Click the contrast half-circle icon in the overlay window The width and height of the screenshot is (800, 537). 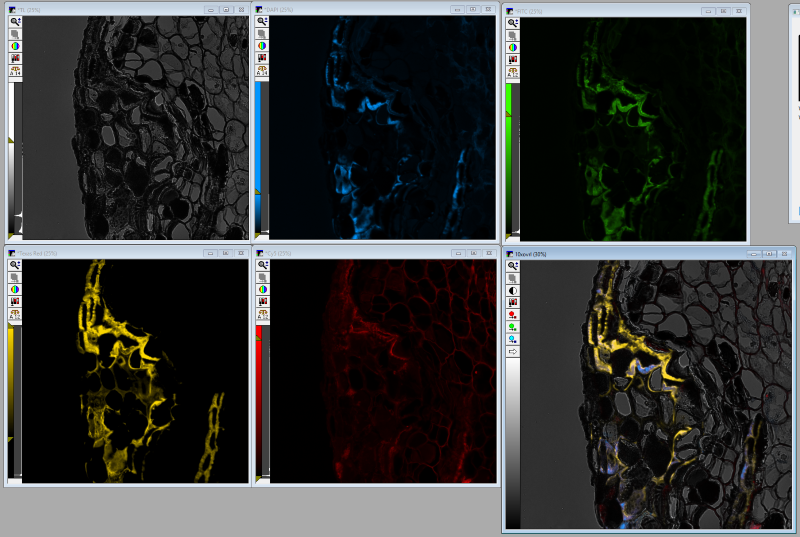coord(513,291)
